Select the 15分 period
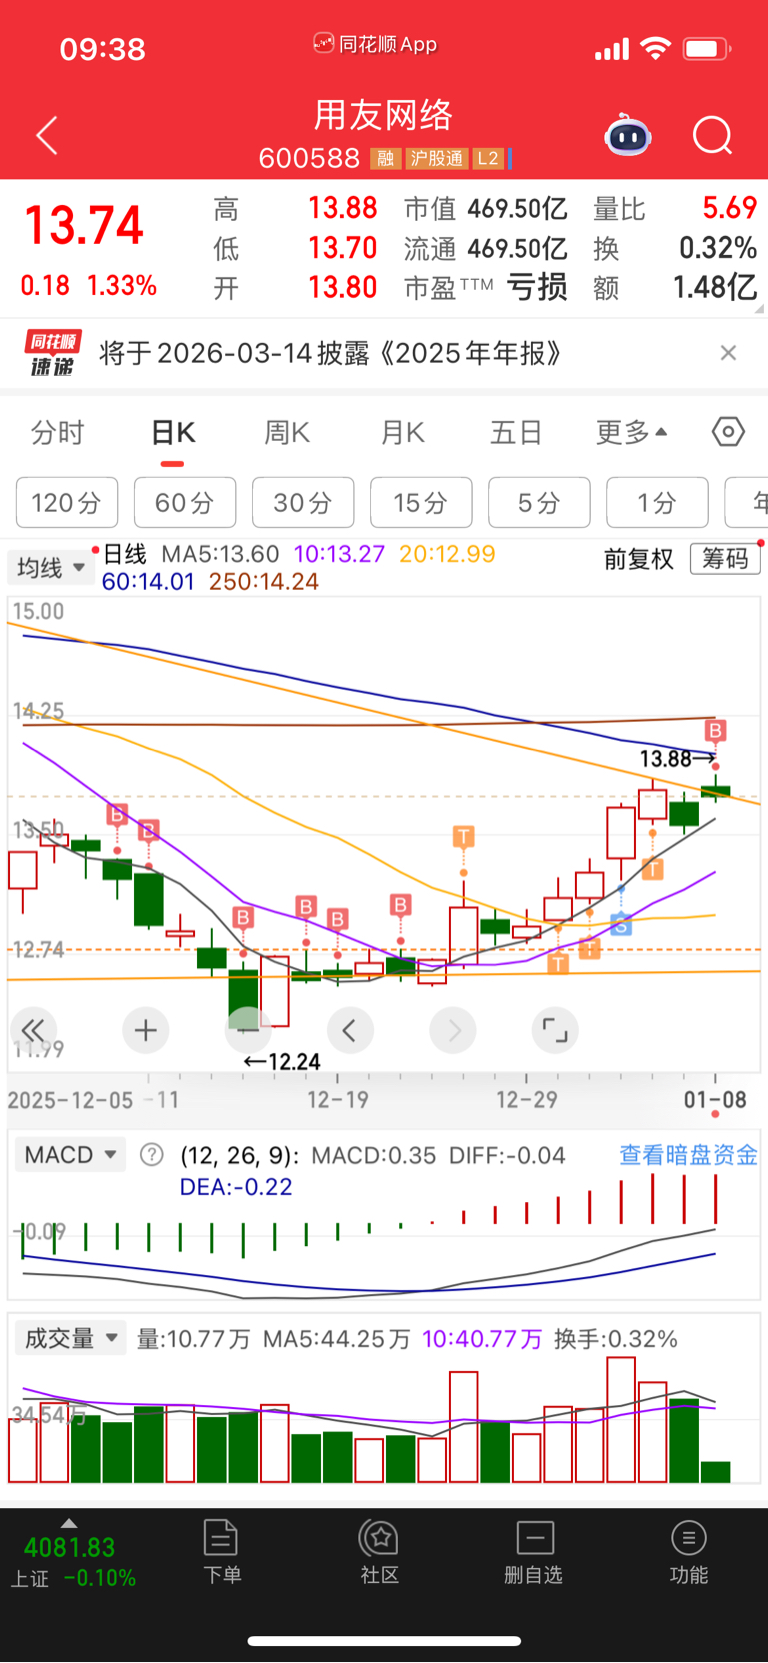768x1663 pixels. [x=421, y=502]
